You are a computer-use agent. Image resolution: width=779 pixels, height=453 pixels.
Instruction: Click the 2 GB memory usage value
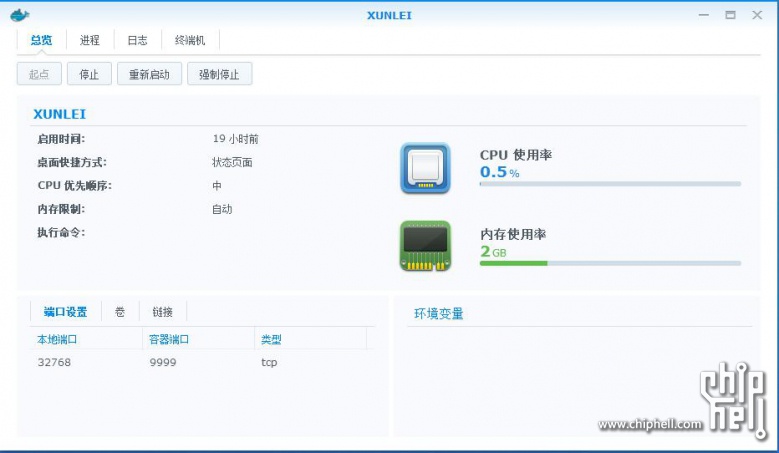click(493, 251)
